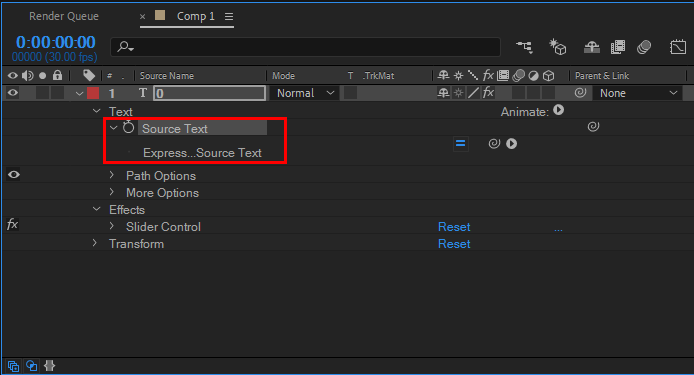Toggle the Transfer Controls pane icon
Viewport: 694px width, 375px height.
click(x=31, y=366)
